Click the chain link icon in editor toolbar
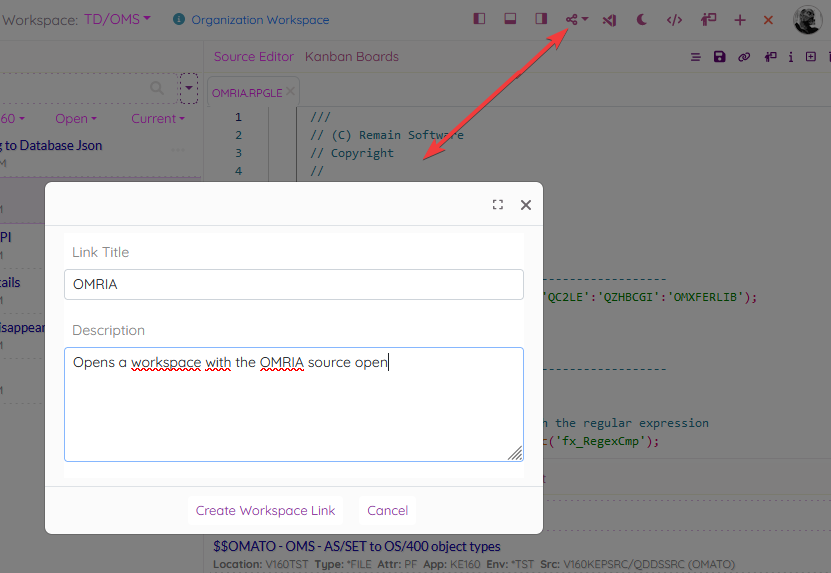 coord(744,57)
